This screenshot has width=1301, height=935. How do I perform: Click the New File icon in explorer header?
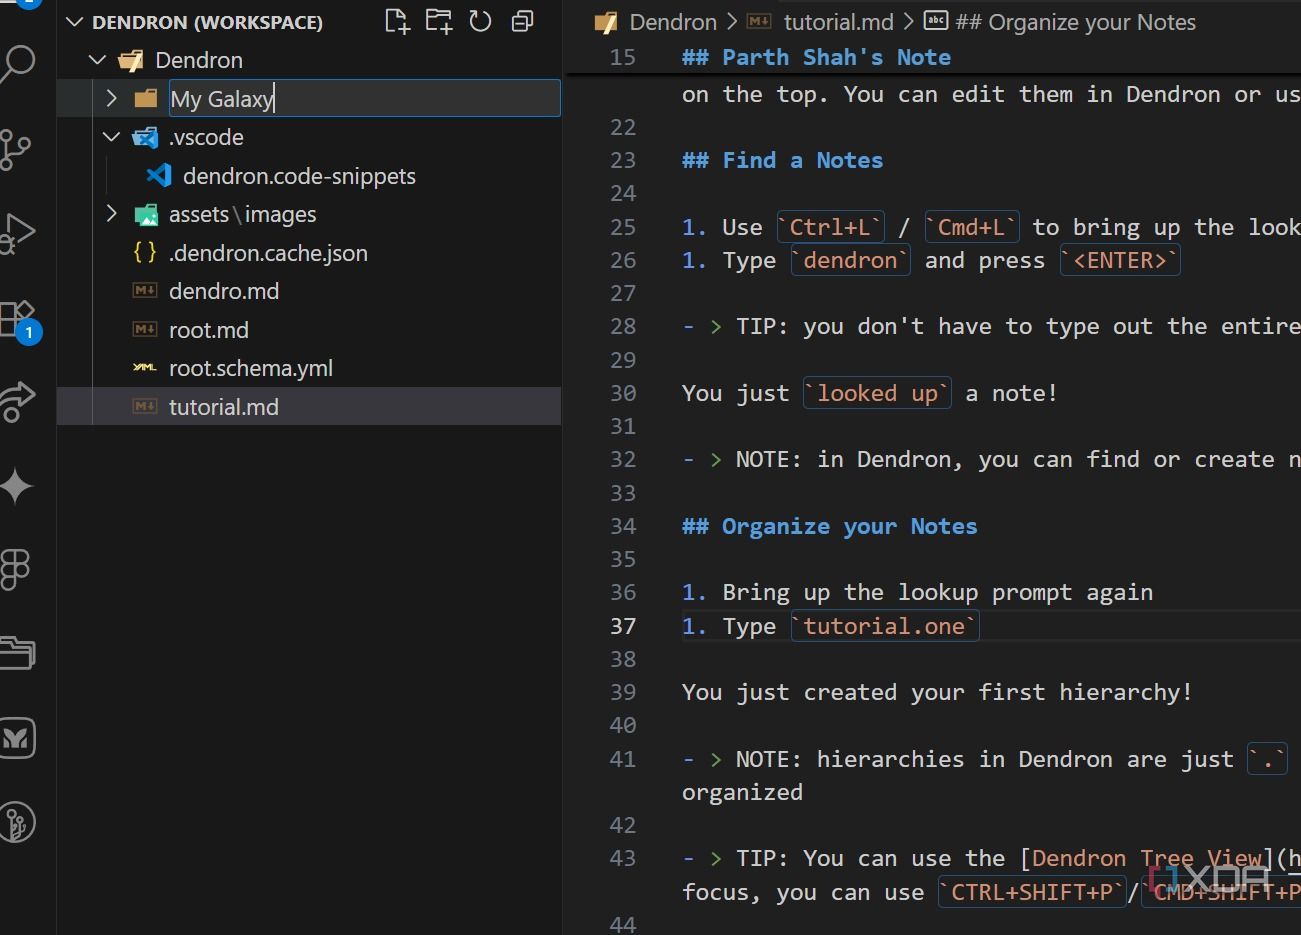pos(397,21)
